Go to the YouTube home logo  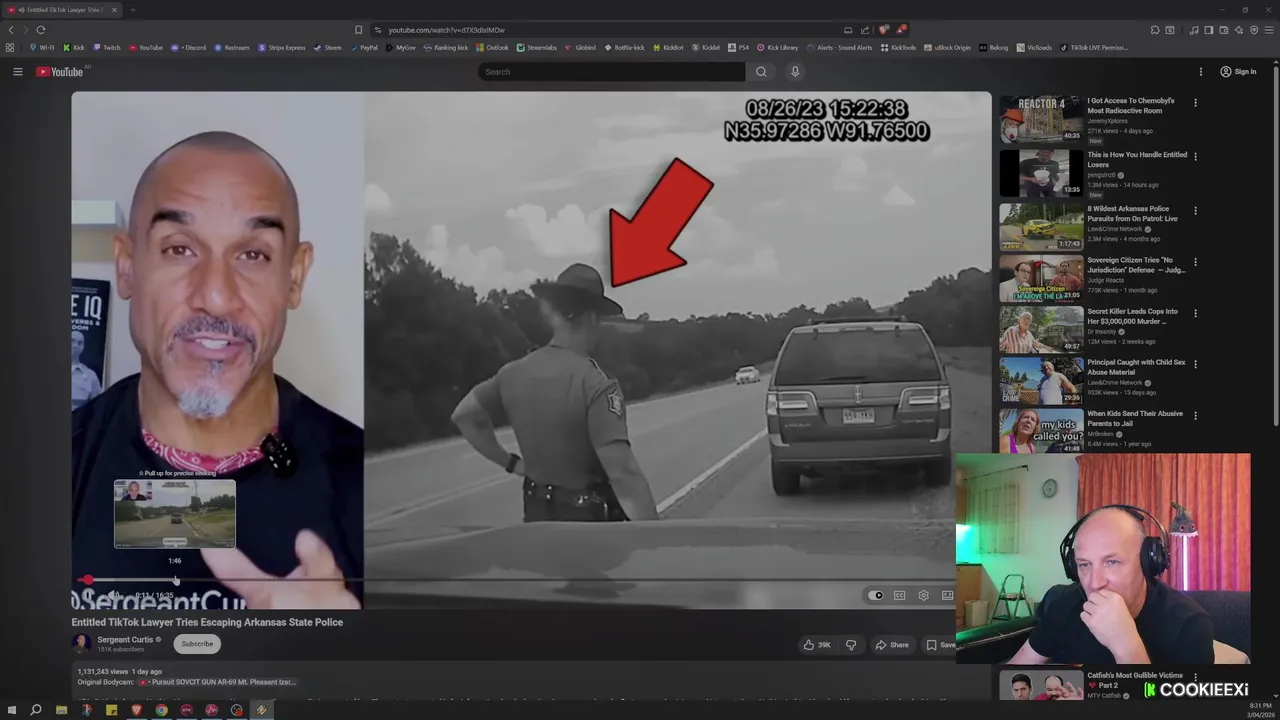tap(60, 72)
